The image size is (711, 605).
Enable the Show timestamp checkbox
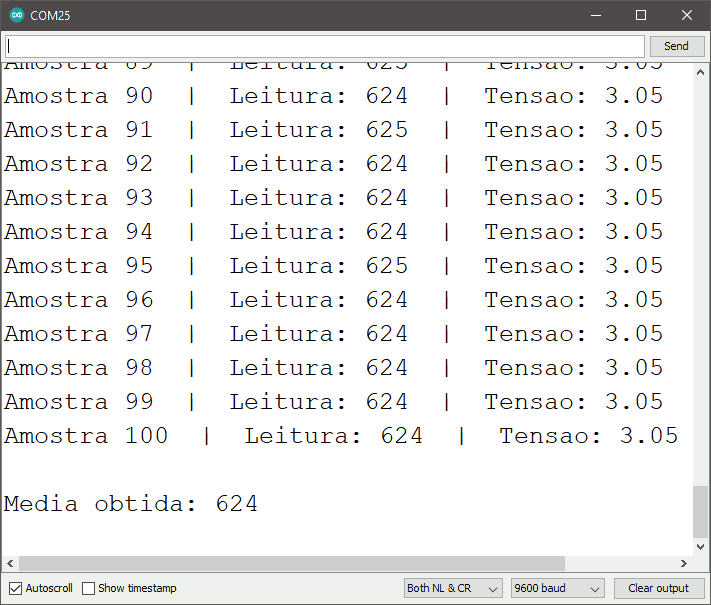[88, 588]
